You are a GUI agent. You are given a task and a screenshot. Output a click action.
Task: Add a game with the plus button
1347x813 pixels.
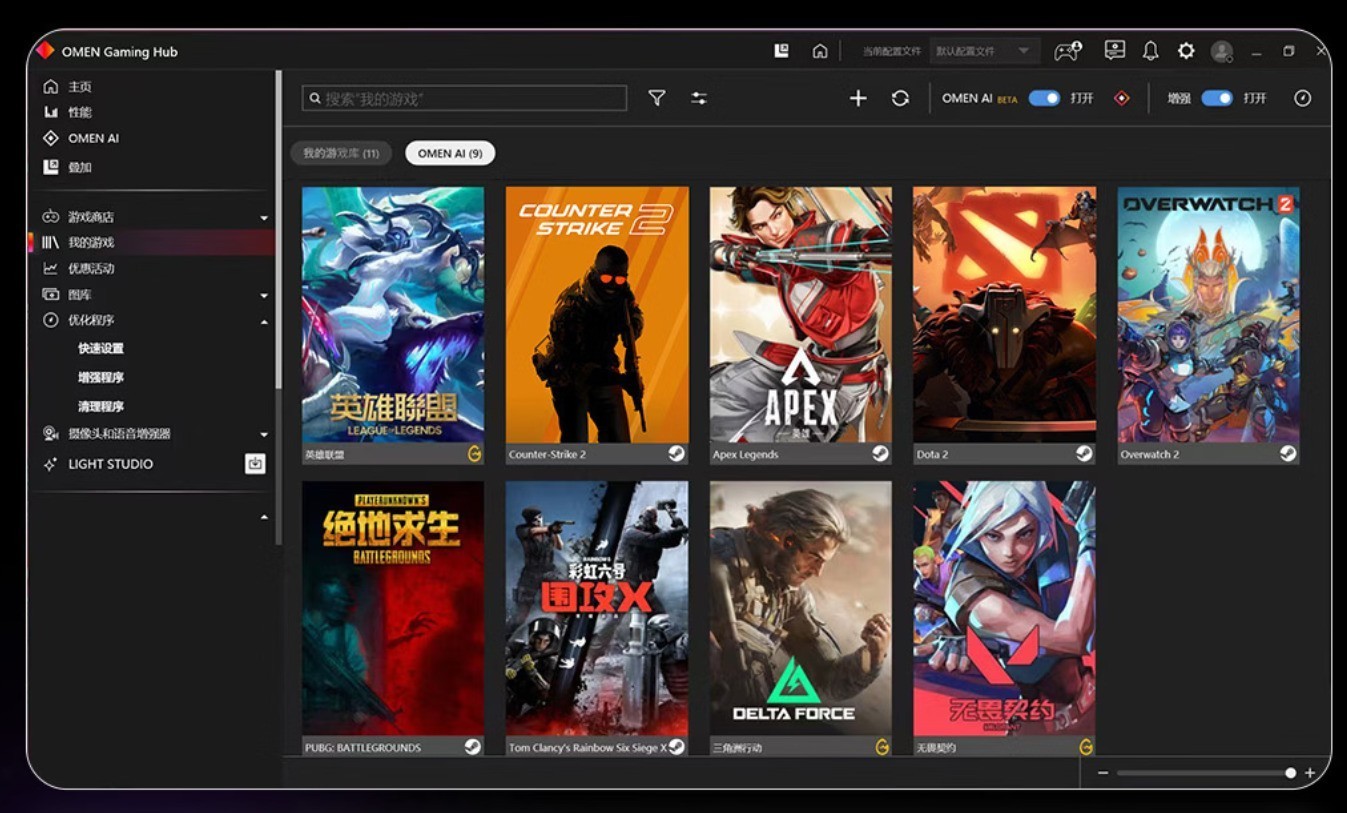(858, 98)
